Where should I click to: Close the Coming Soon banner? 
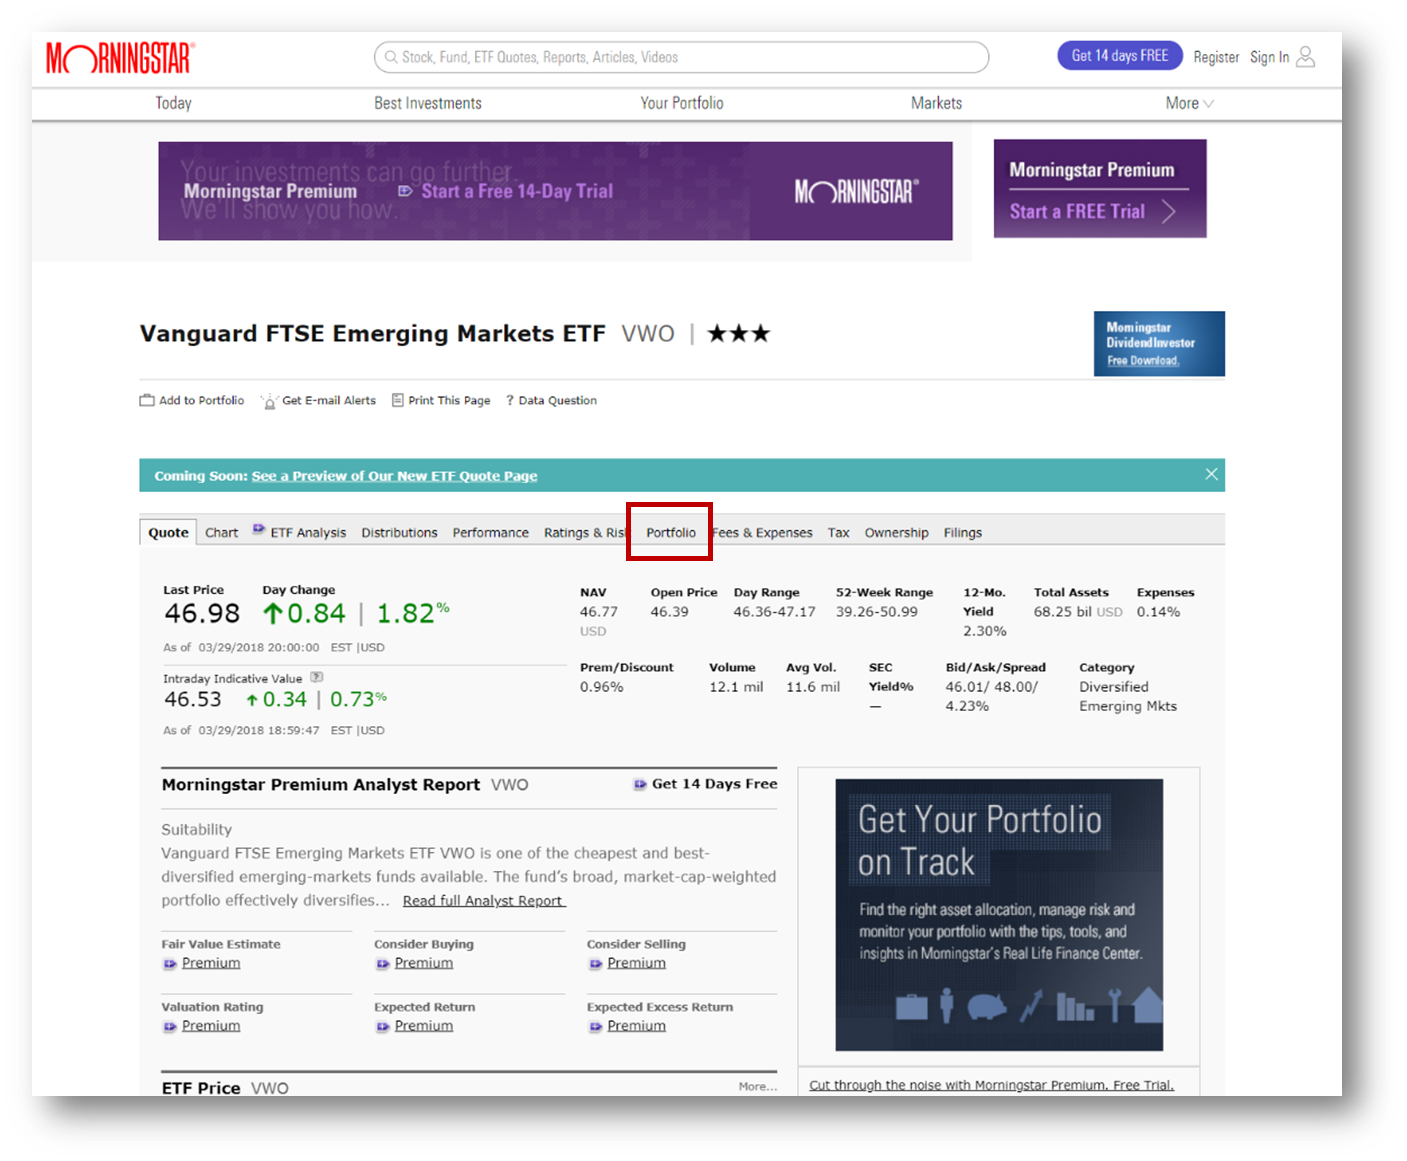tap(1211, 474)
